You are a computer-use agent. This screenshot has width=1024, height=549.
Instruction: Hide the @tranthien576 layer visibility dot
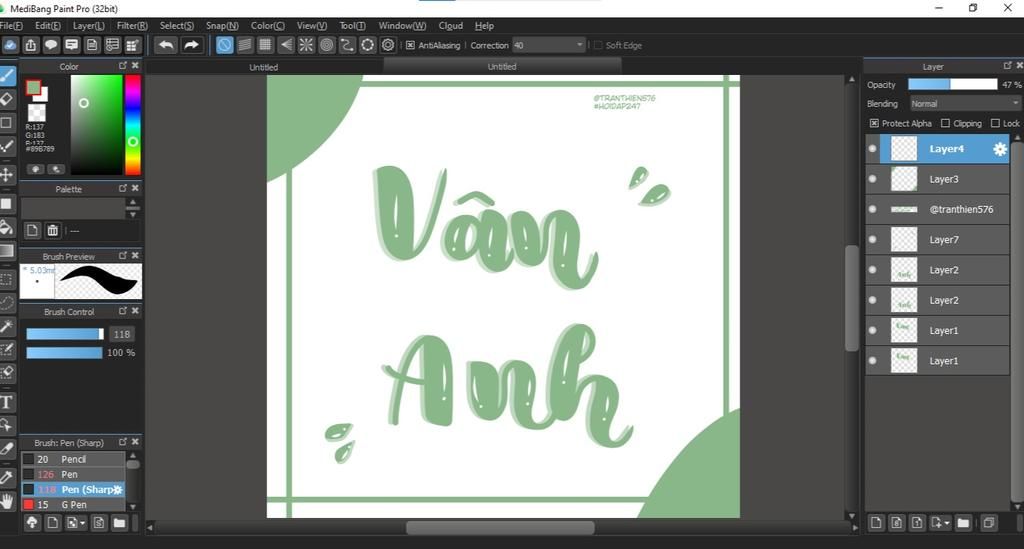coord(872,210)
